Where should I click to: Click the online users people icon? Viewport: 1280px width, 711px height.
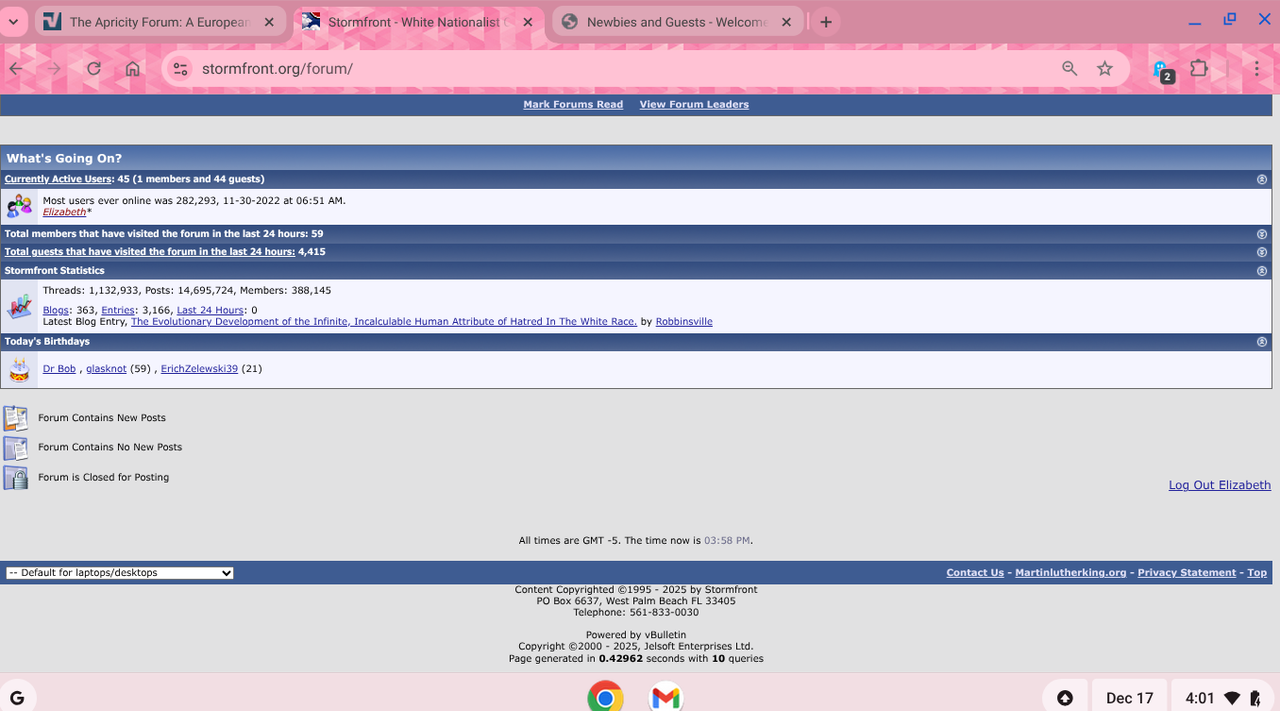[20, 206]
